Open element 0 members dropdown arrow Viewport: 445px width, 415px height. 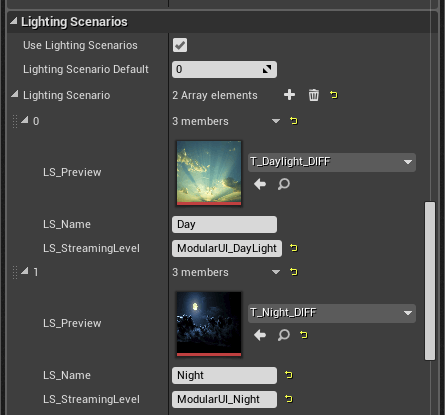click(x=276, y=121)
